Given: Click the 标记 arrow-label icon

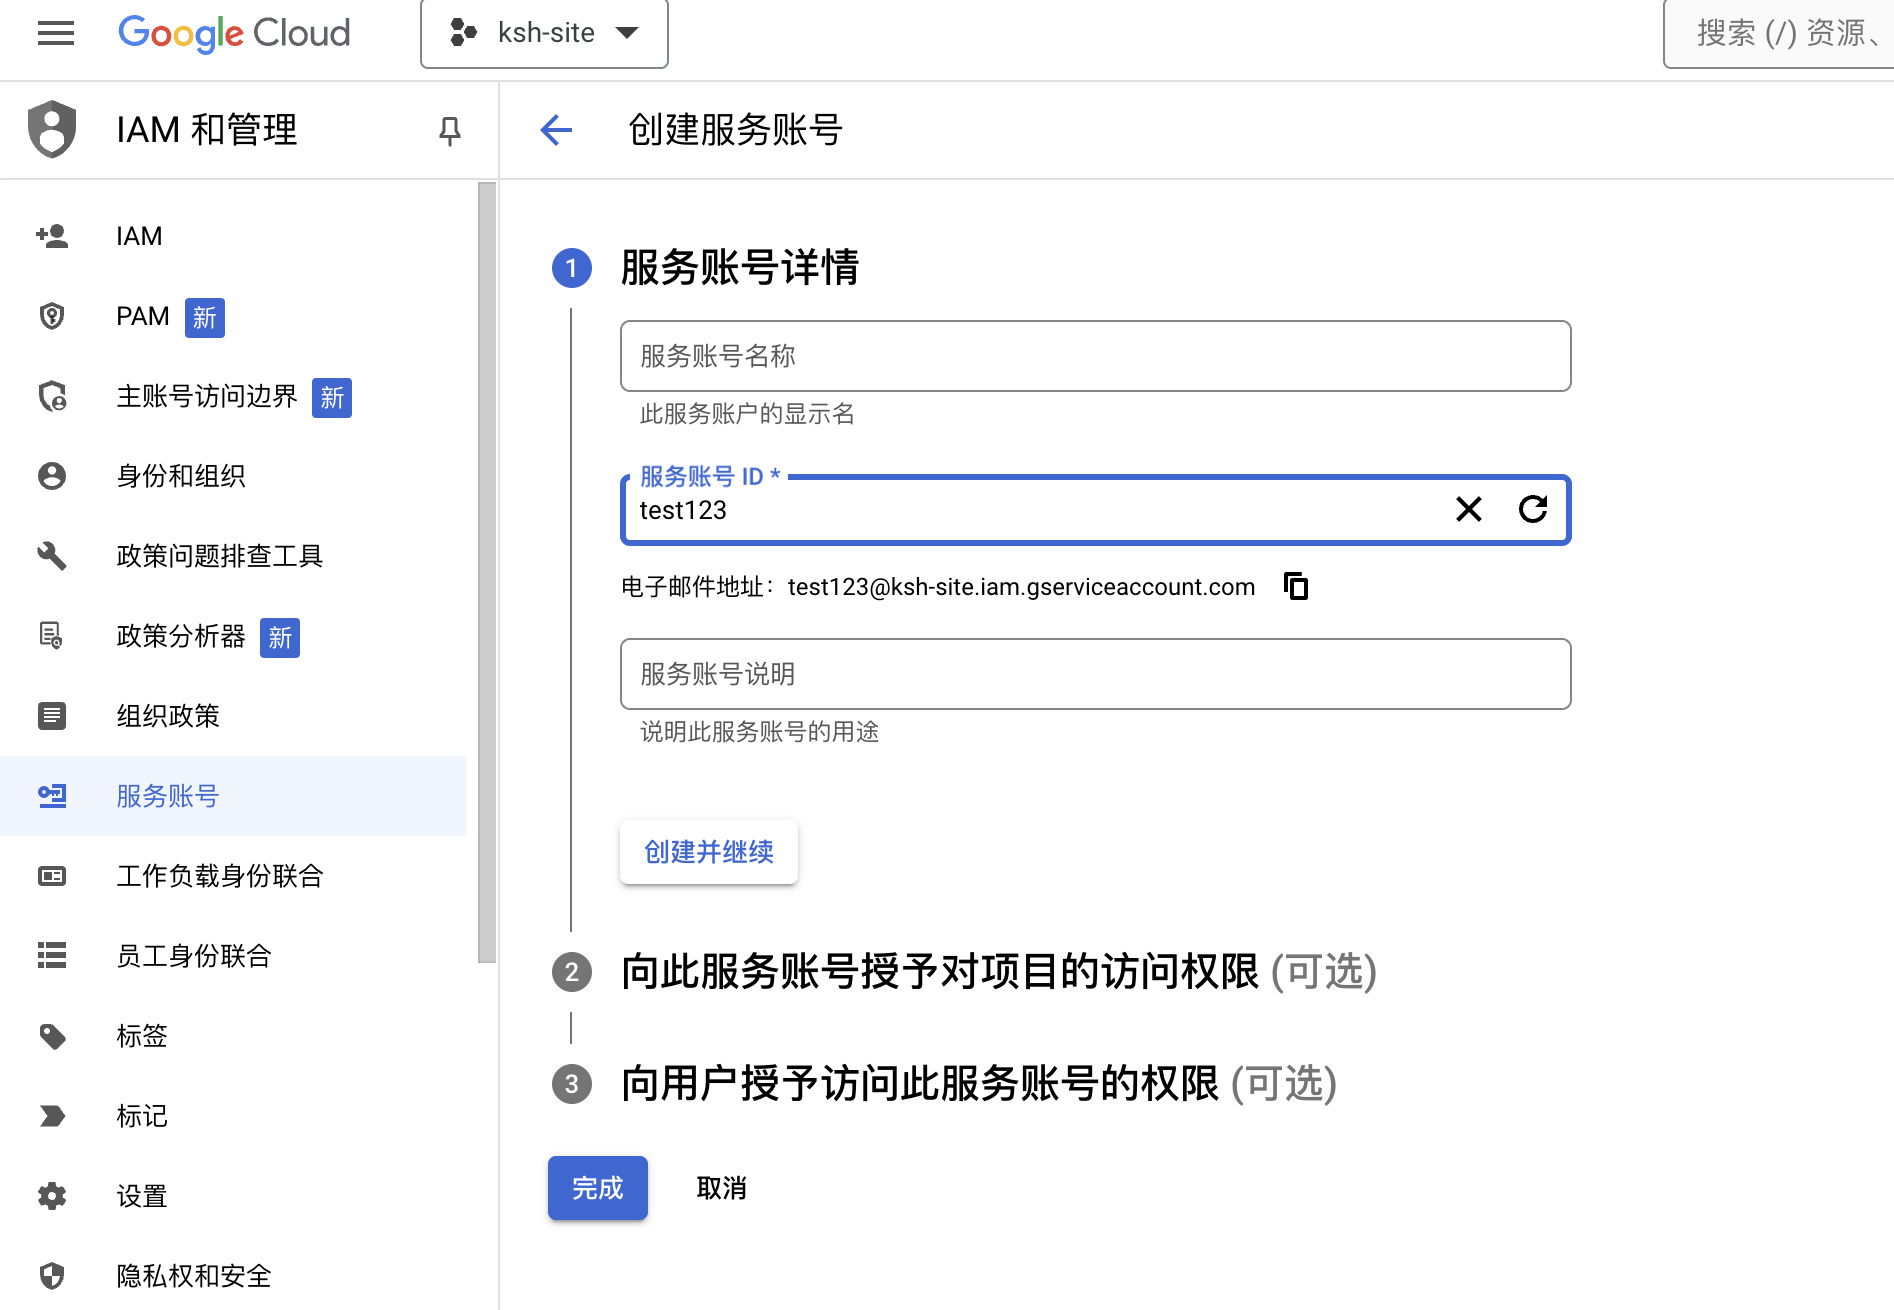Looking at the screenshot, I should (x=52, y=1116).
